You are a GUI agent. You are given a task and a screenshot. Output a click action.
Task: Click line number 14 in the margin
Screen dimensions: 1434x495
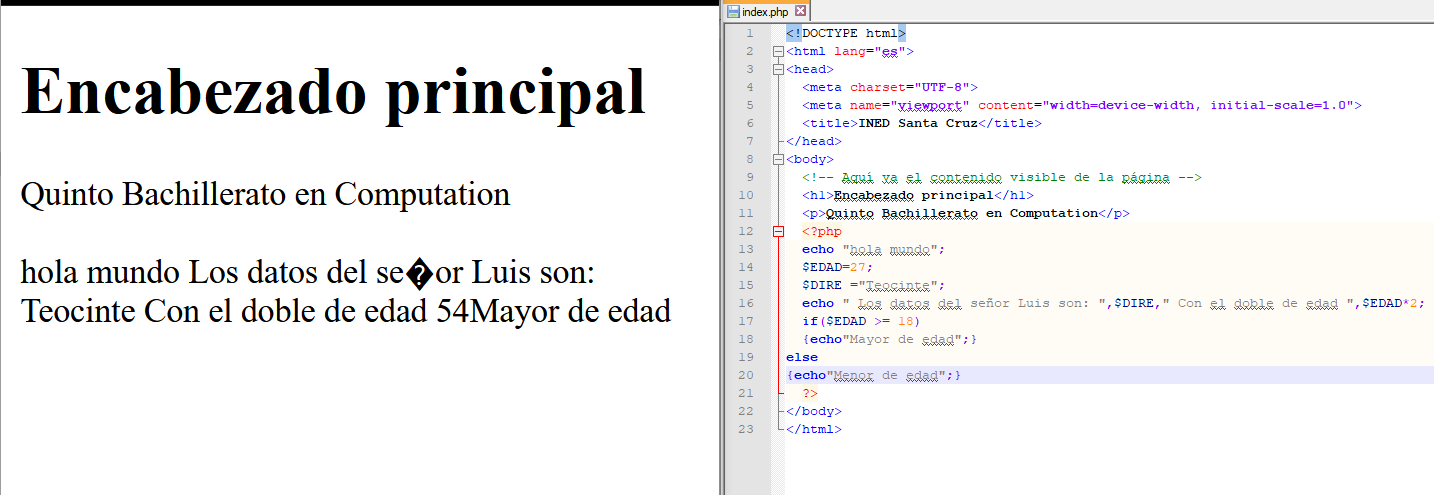point(748,267)
